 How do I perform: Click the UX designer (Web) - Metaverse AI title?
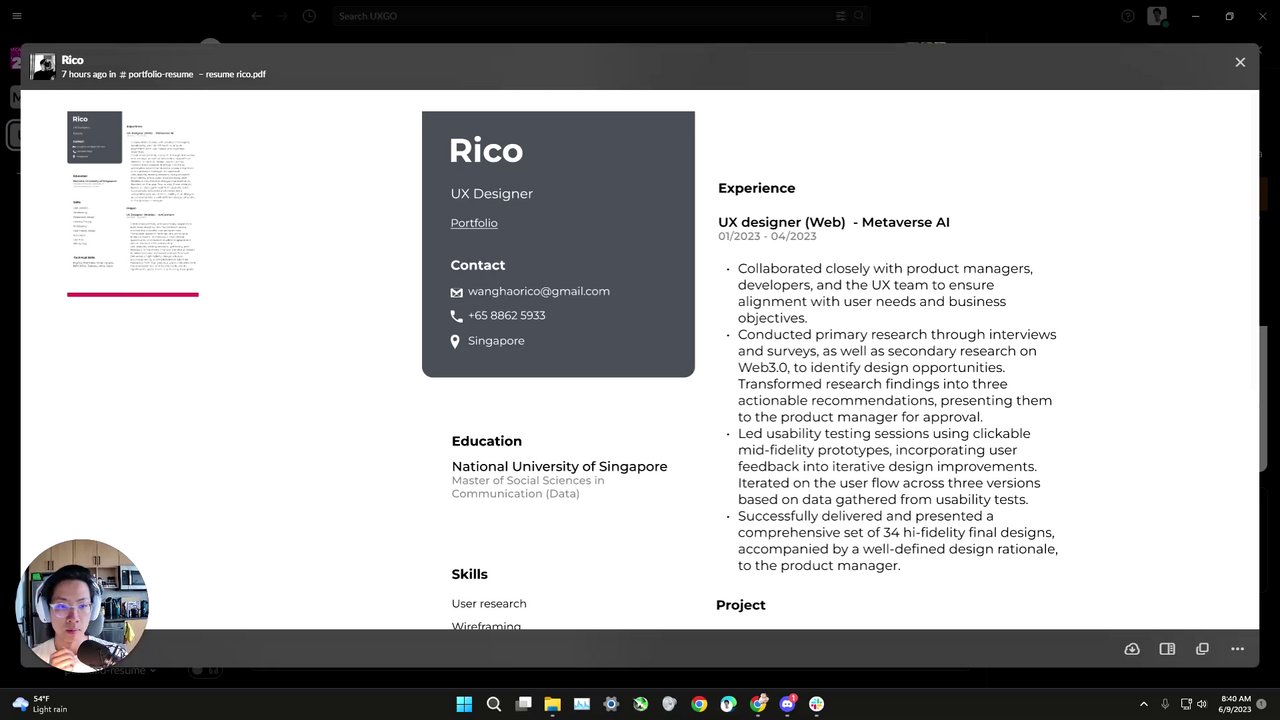tap(834, 222)
